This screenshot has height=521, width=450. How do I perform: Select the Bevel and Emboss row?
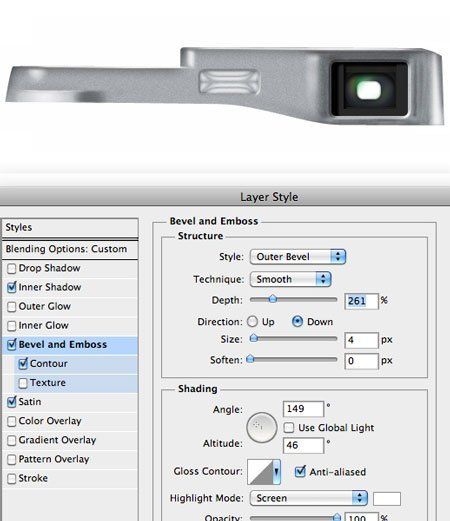(70, 345)
